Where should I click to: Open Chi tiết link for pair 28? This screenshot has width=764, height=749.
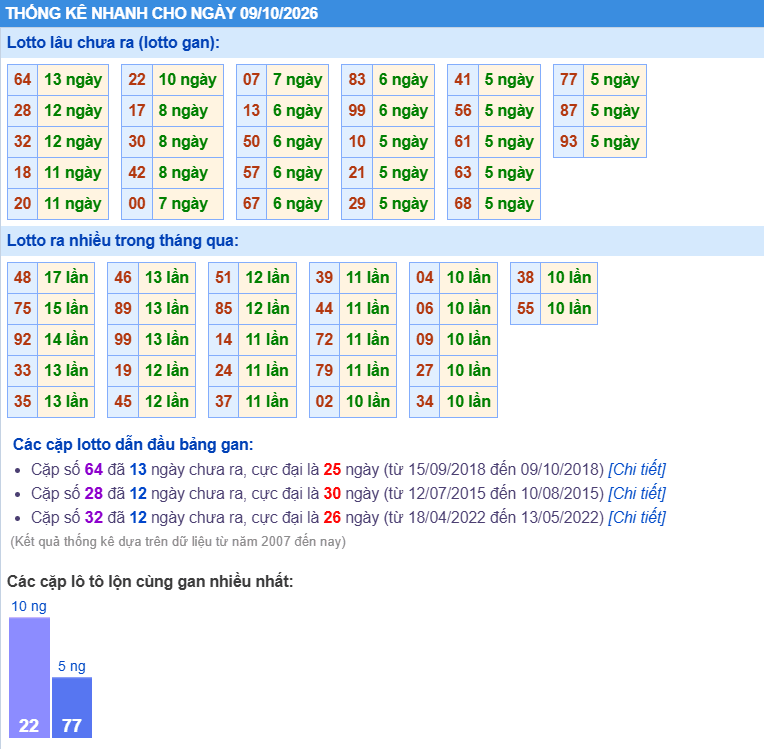point(636,493)
